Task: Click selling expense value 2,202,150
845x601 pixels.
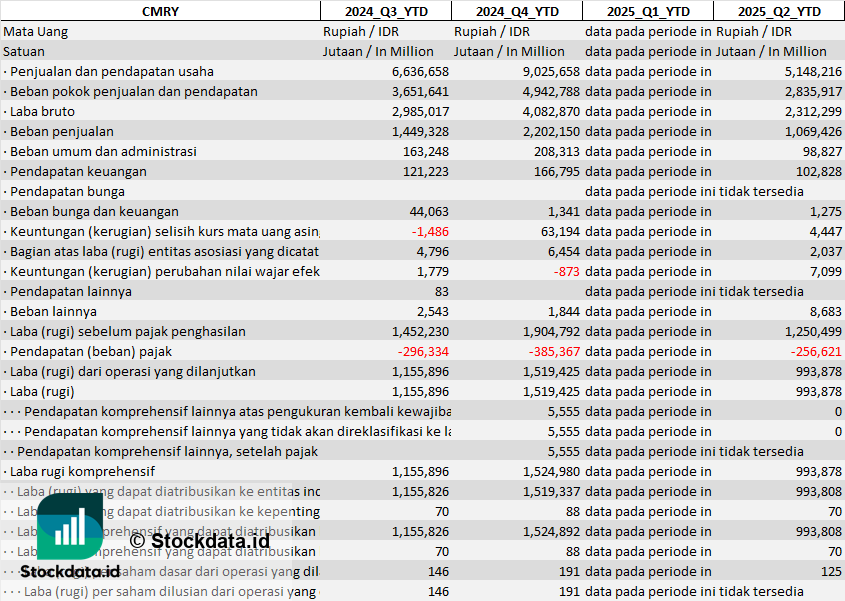Action: pos(551,132)
